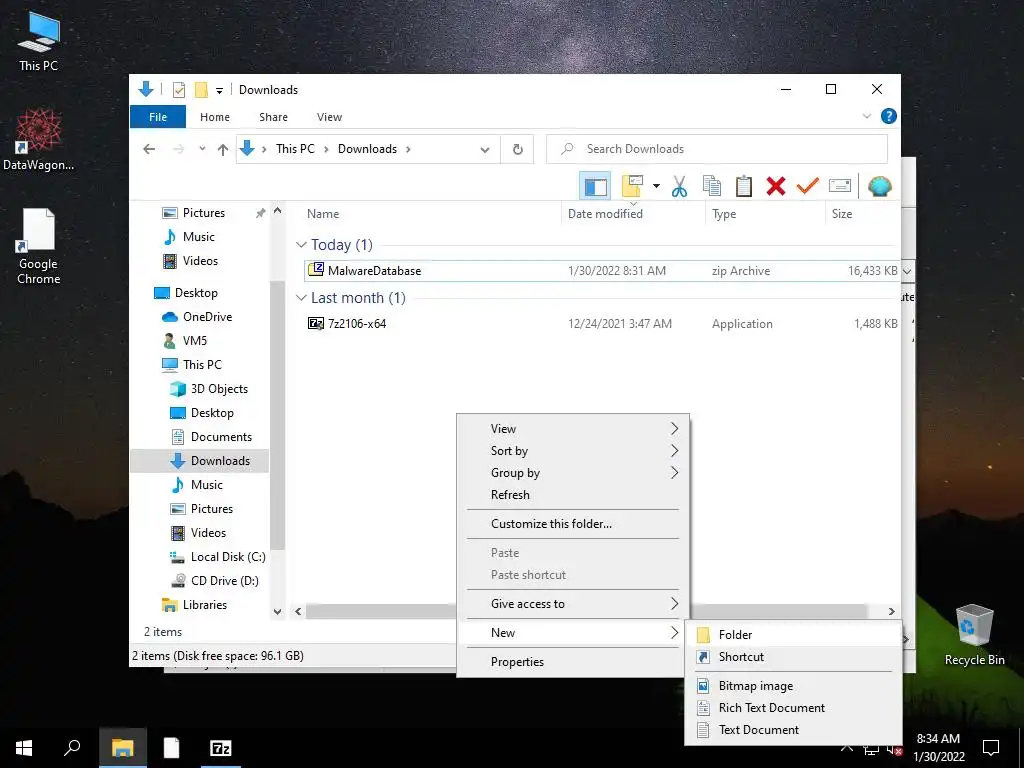The width and height of the screenshot is (1024, 768).
Task: Toggle the navigation pane toolbar button
Action: pos(595,187)
